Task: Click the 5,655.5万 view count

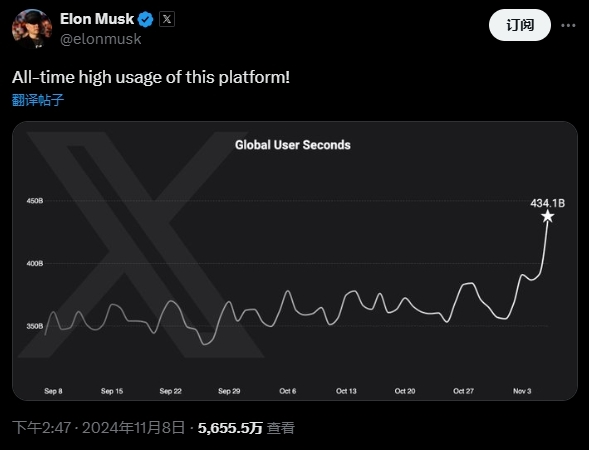Action: click(x=230, y=427)
